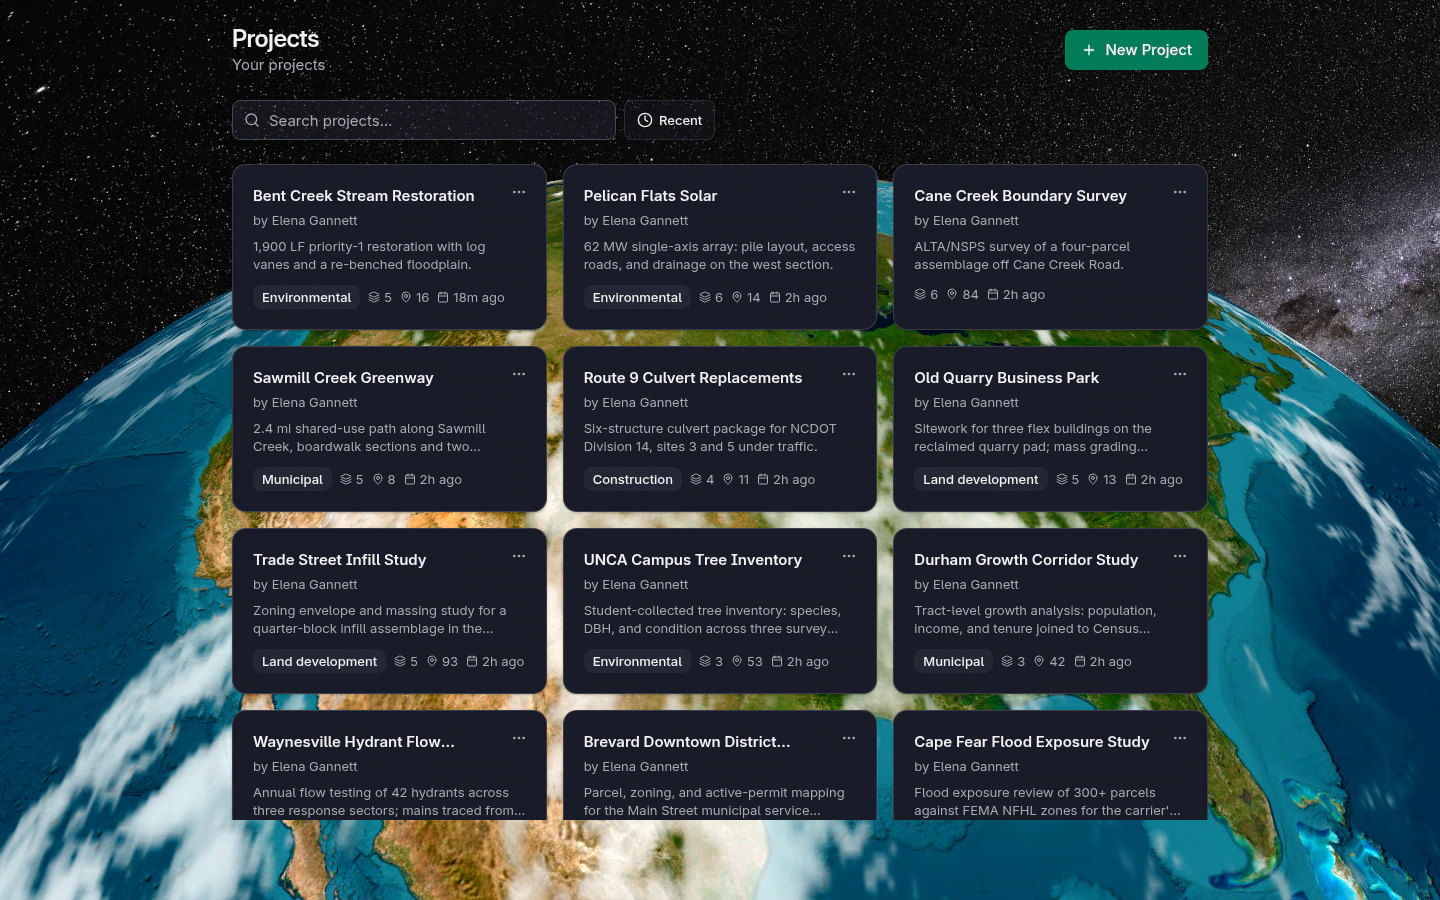The image size is (1440, 900).
Task: Click the Environmental tag on Bent Creek card
Action: 306,297
